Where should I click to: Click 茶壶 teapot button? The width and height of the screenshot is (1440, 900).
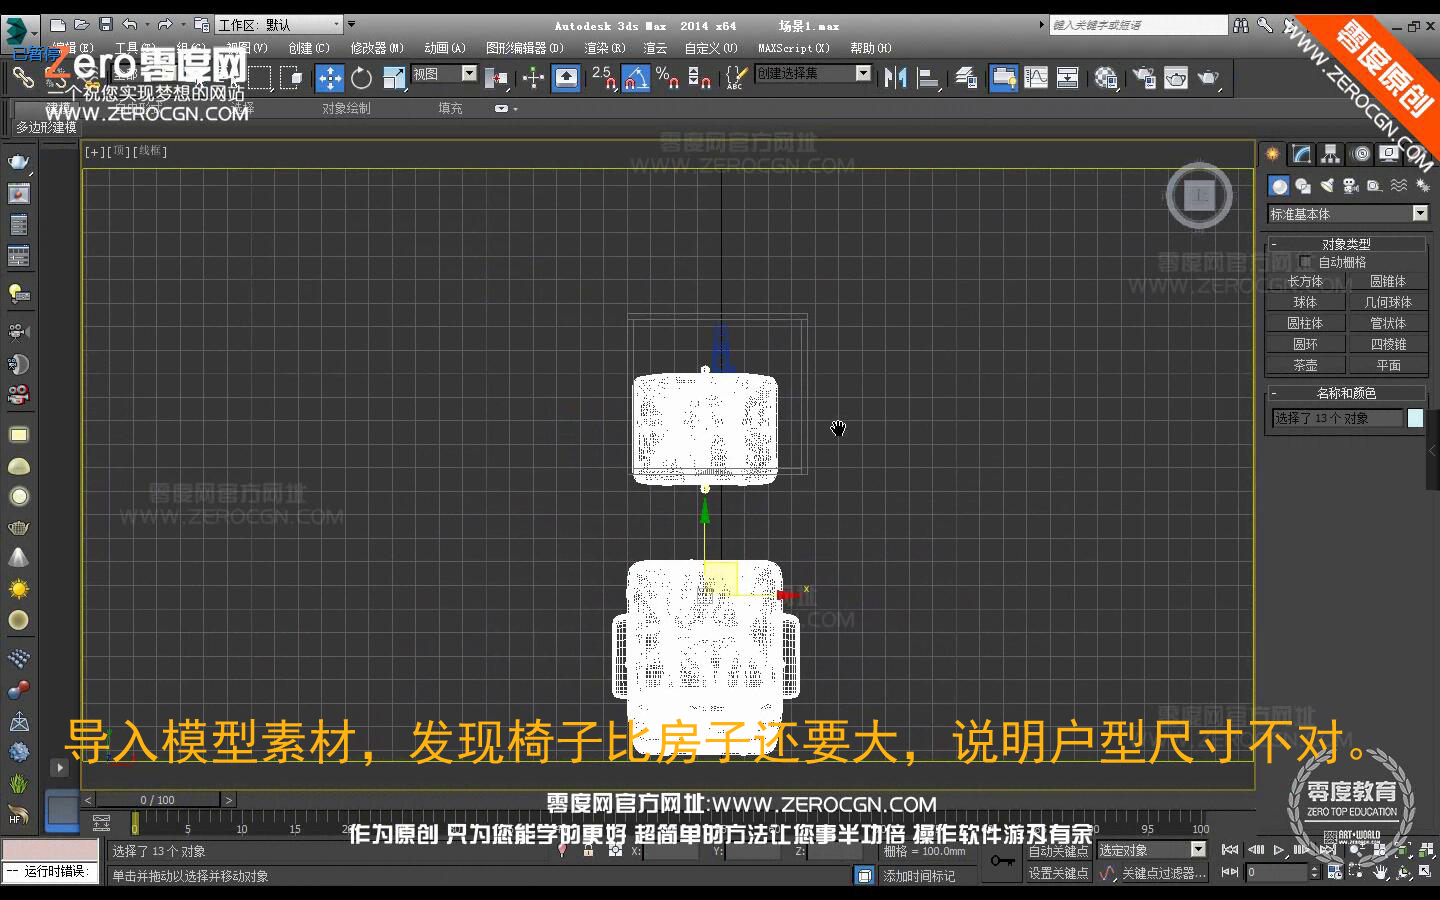coord(1305,366)
